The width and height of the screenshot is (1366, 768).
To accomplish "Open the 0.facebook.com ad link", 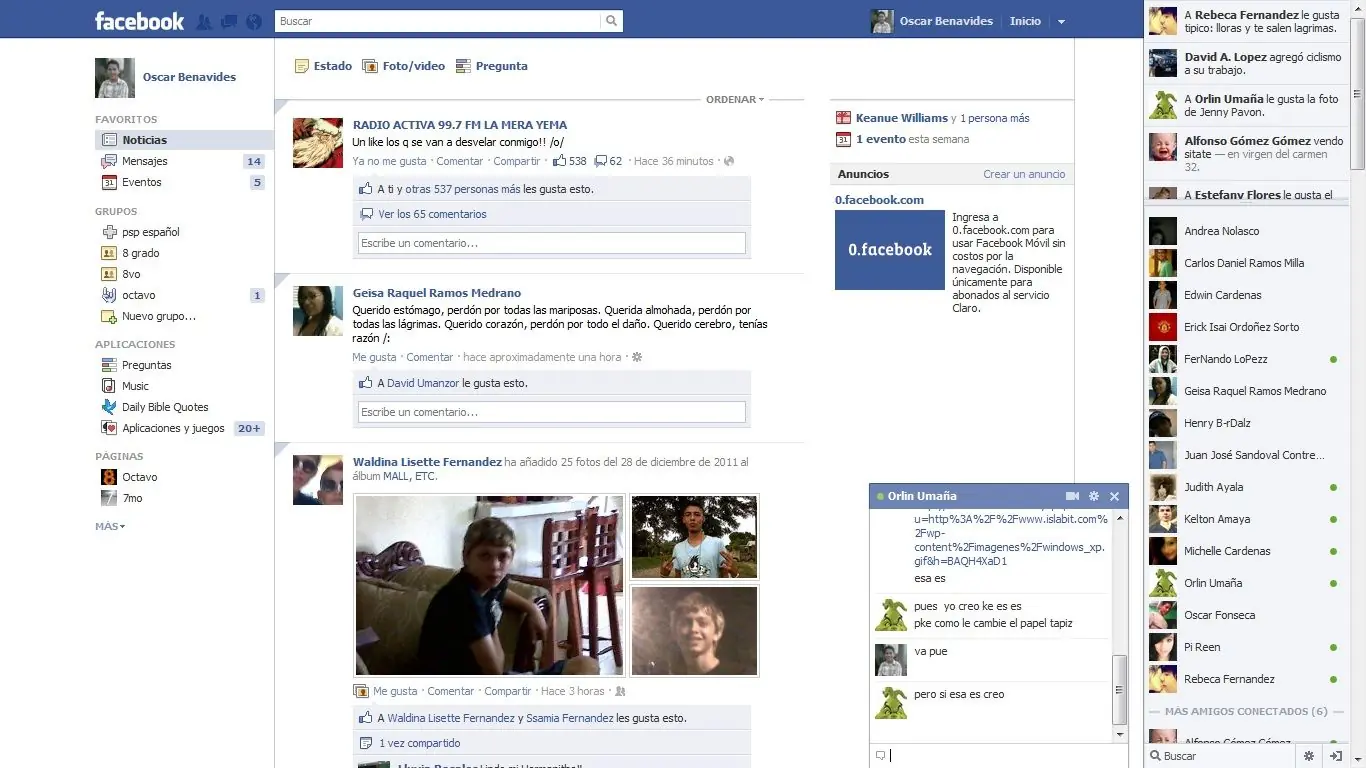I will [880, 200].
